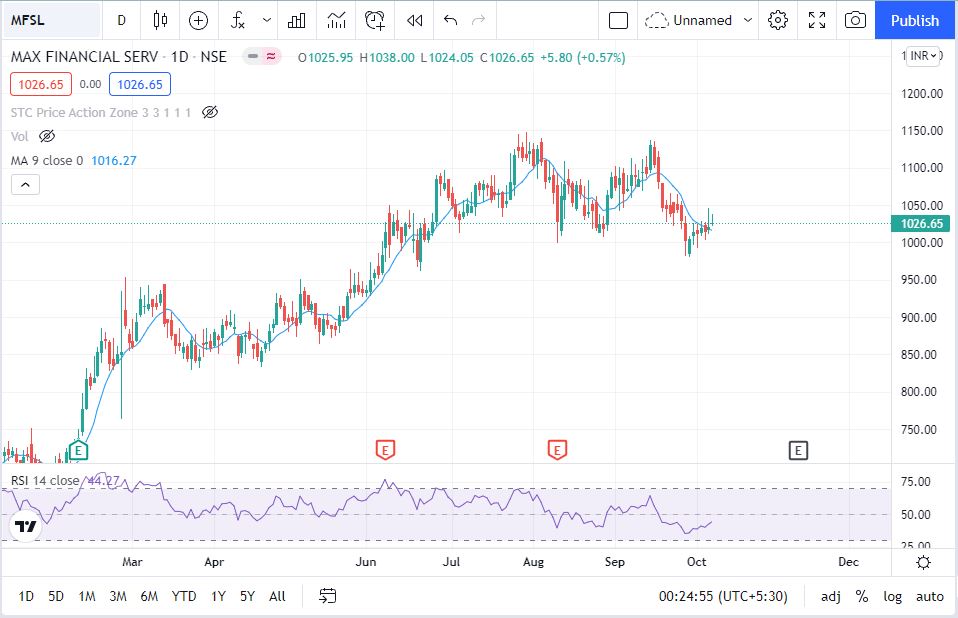Image resolution: width=958 pixels, height=618 pixels.
Task: Select the 6M time range
Action: pyautogui.click(x=149, y=596)
